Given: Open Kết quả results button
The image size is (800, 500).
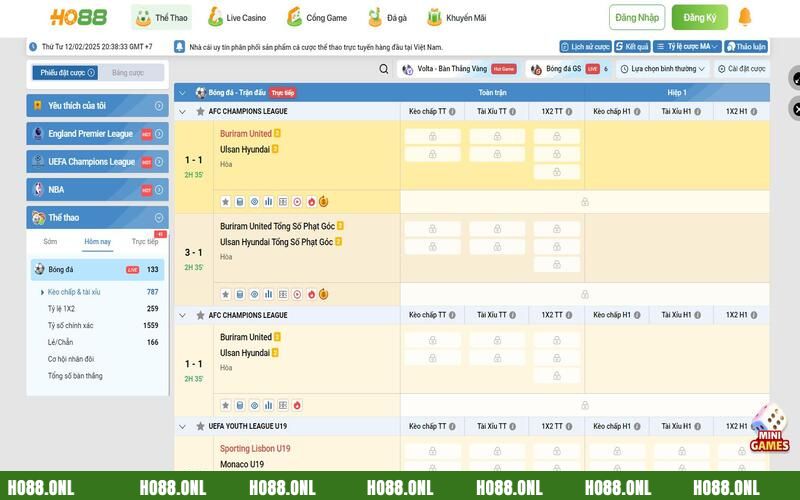Looking at the screenshot, I should (632, 46).
